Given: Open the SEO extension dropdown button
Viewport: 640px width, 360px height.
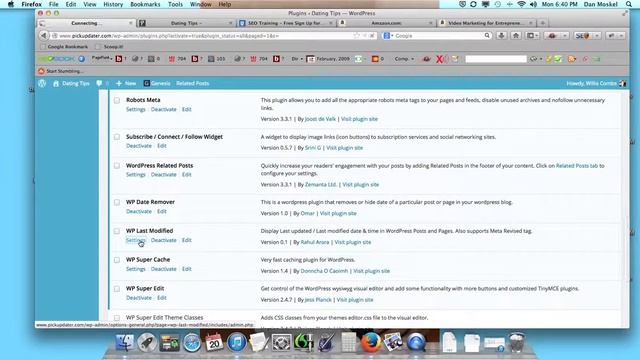Looking at the screenshot, I should tap(598, 36).
